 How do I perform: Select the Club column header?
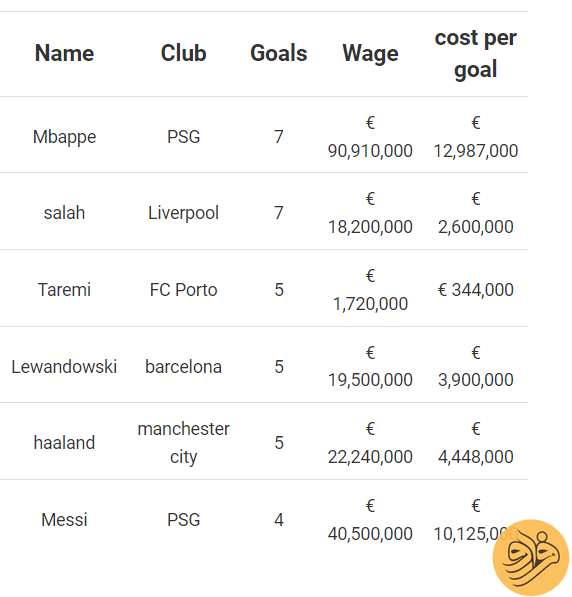(x=184, y=53)
